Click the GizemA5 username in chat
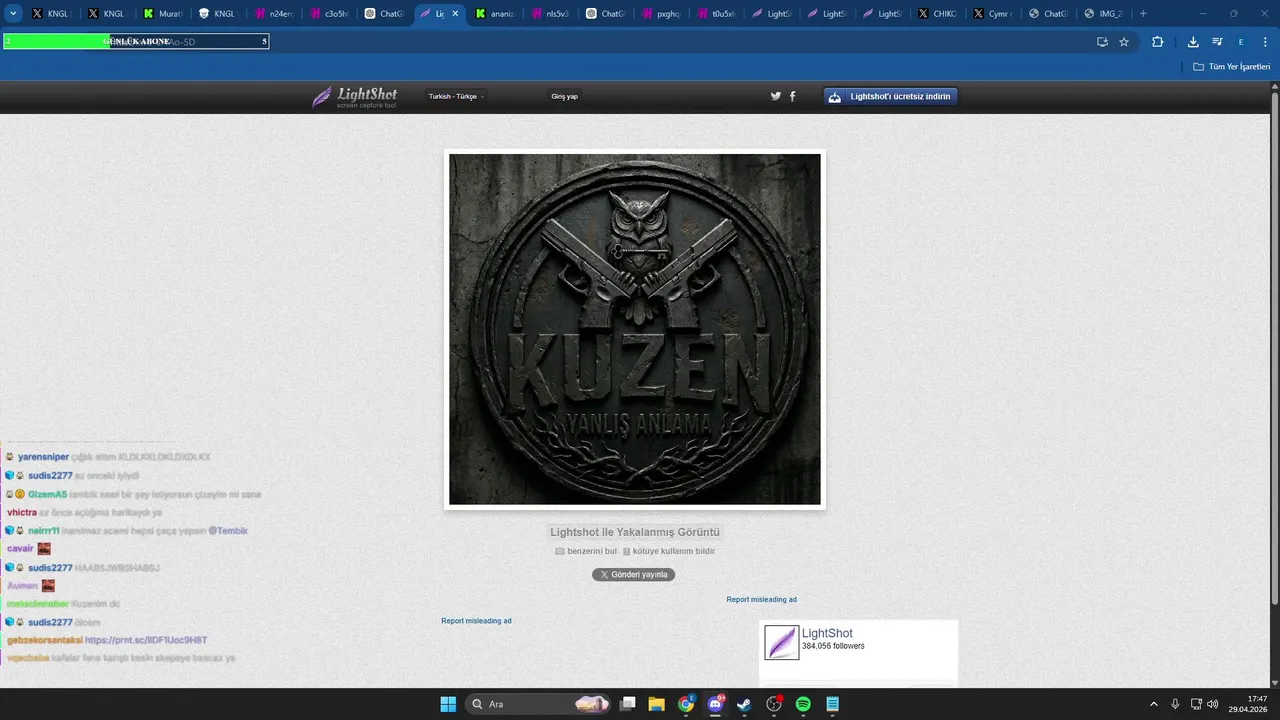 click(47, 494)
